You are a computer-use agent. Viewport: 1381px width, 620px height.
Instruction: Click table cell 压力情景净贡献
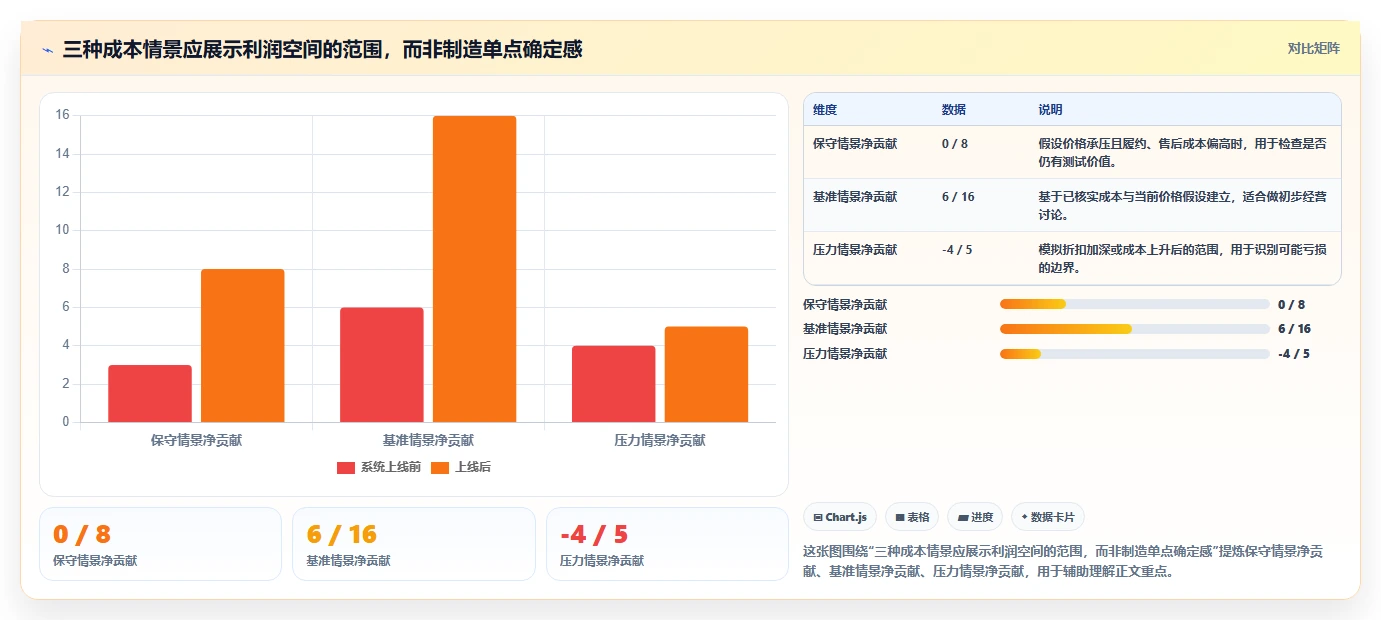point(855,250)
